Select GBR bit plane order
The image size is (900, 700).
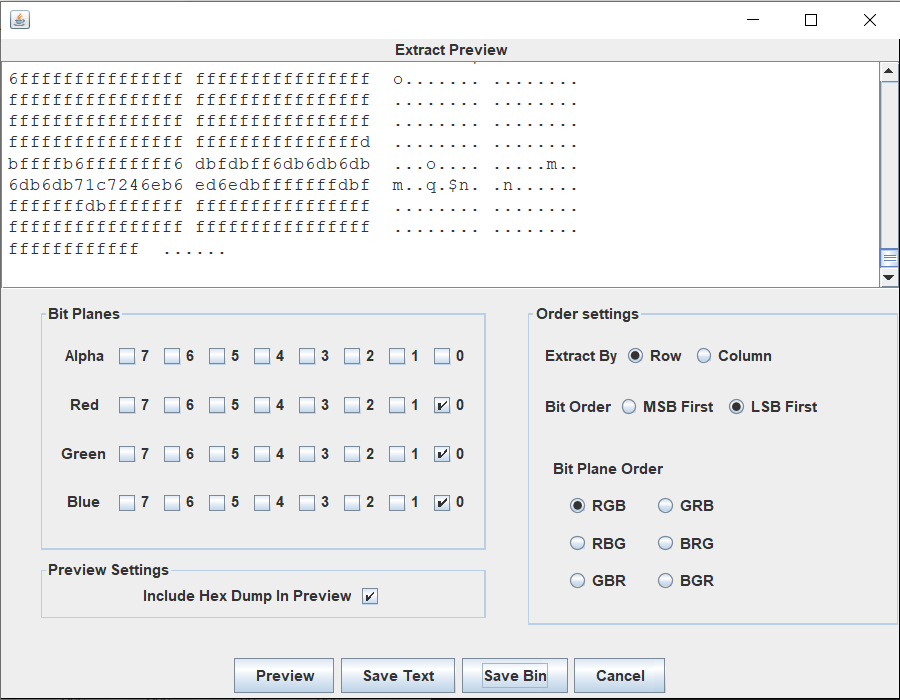pyautogui.click(x=577, y=581)
